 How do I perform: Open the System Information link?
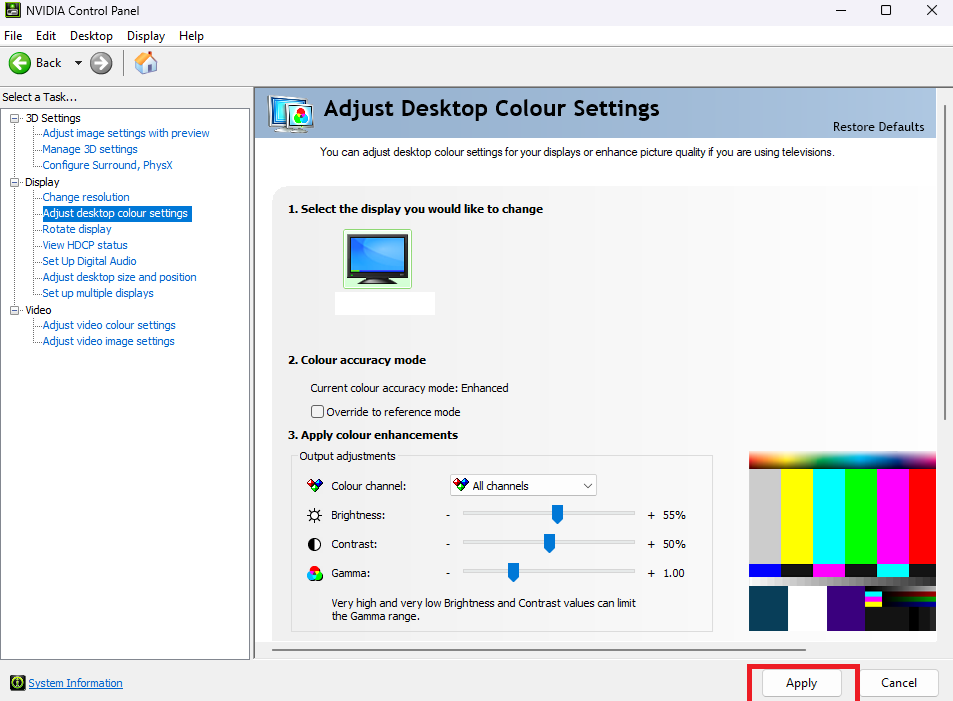tap(75, 683)
